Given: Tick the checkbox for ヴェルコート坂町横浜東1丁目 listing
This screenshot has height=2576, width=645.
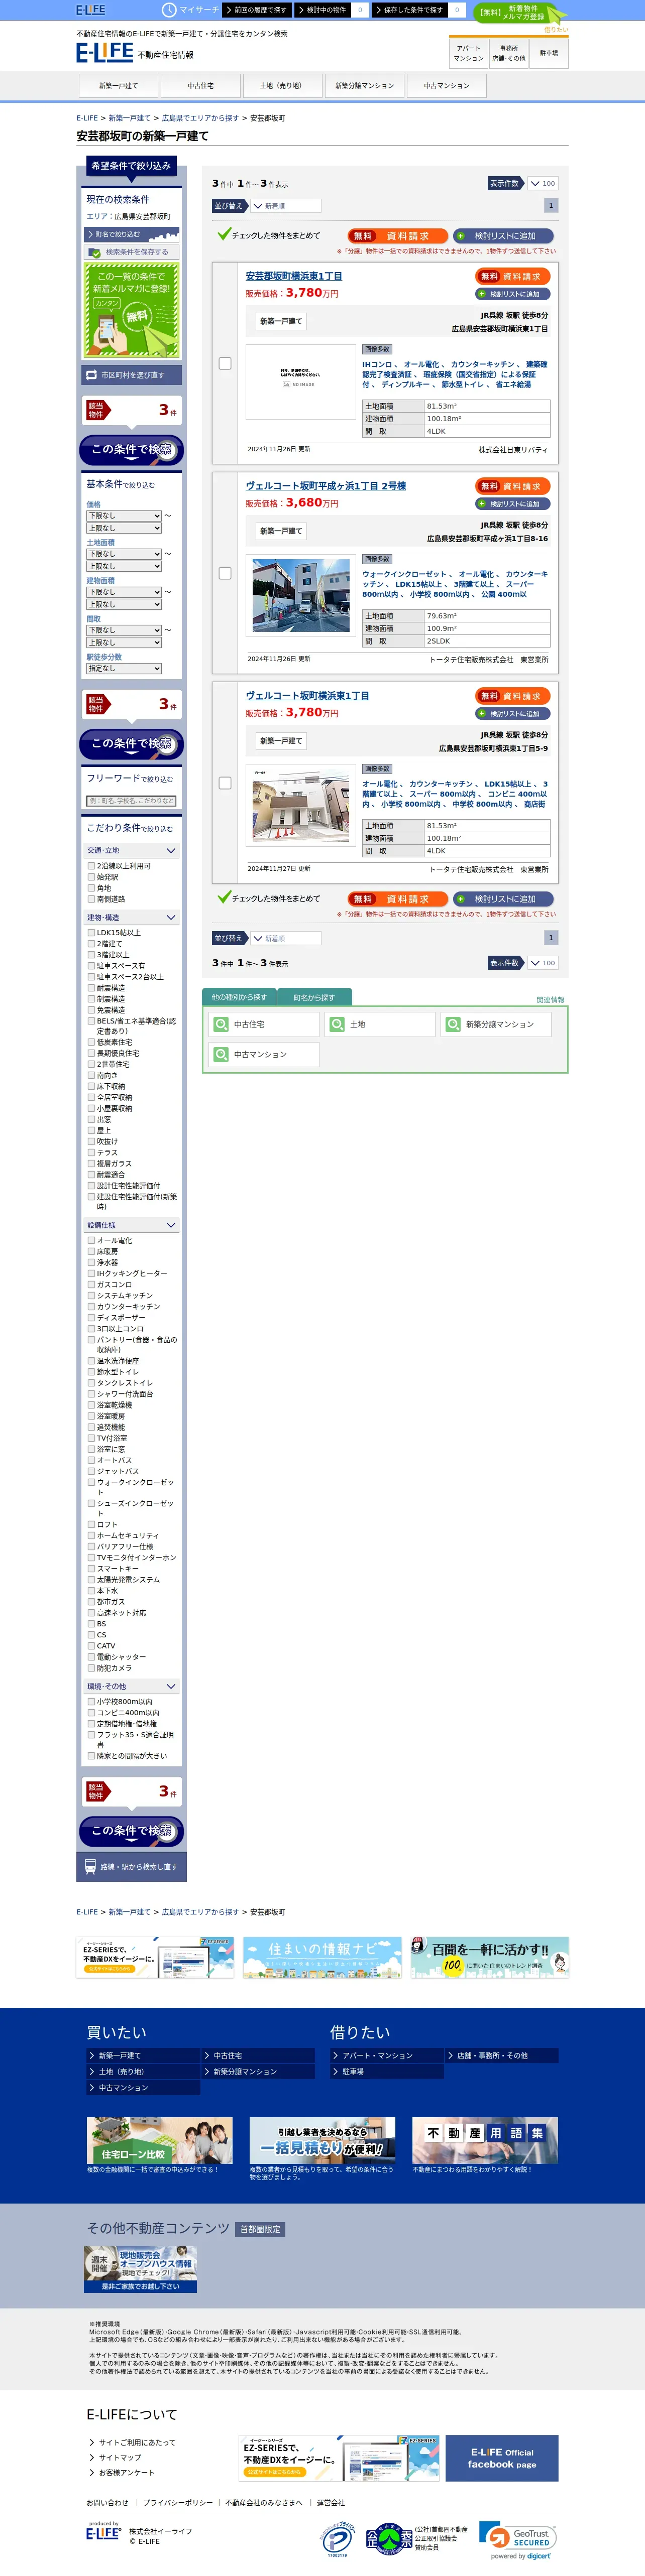Looking at the screenshot, I should point(225,783).
